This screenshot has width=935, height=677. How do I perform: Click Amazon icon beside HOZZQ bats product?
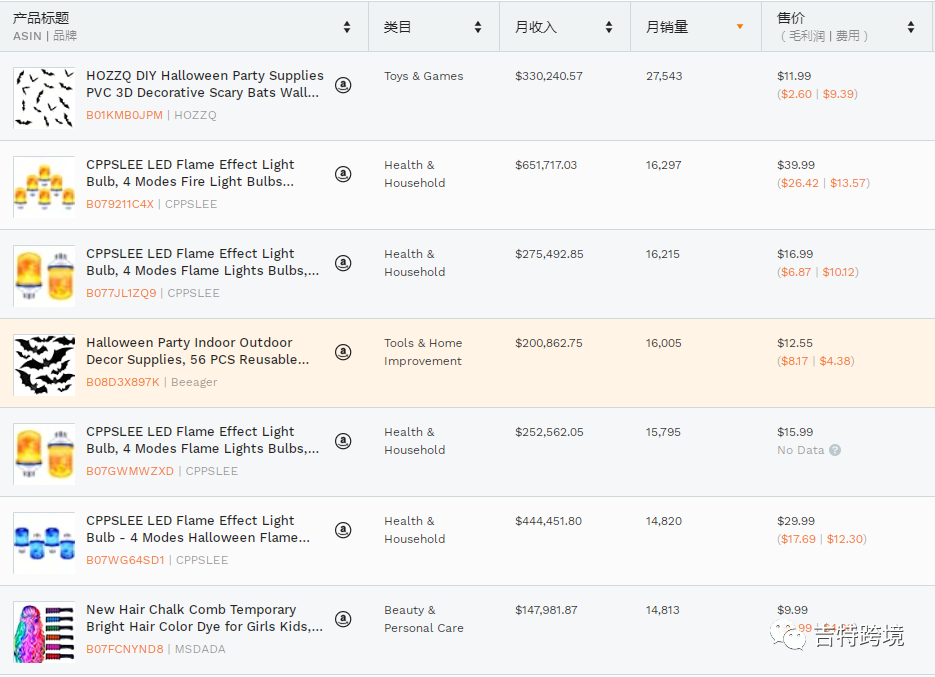click(343, 85)
